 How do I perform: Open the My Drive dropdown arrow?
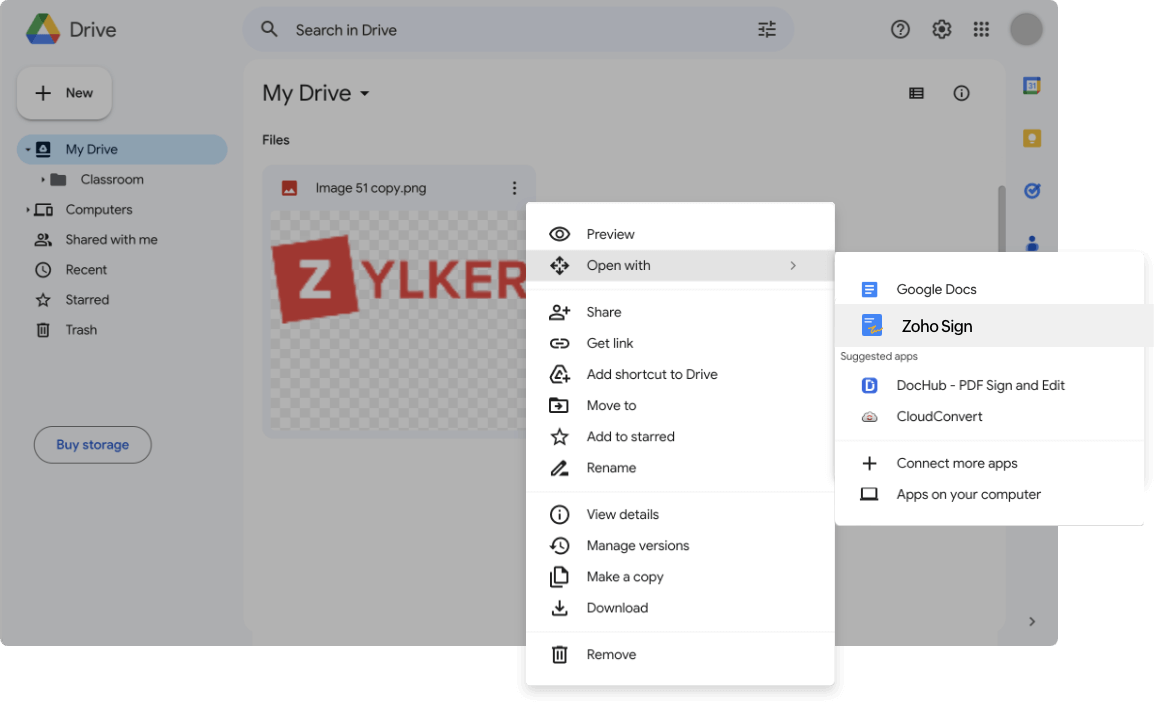(364, 93)
